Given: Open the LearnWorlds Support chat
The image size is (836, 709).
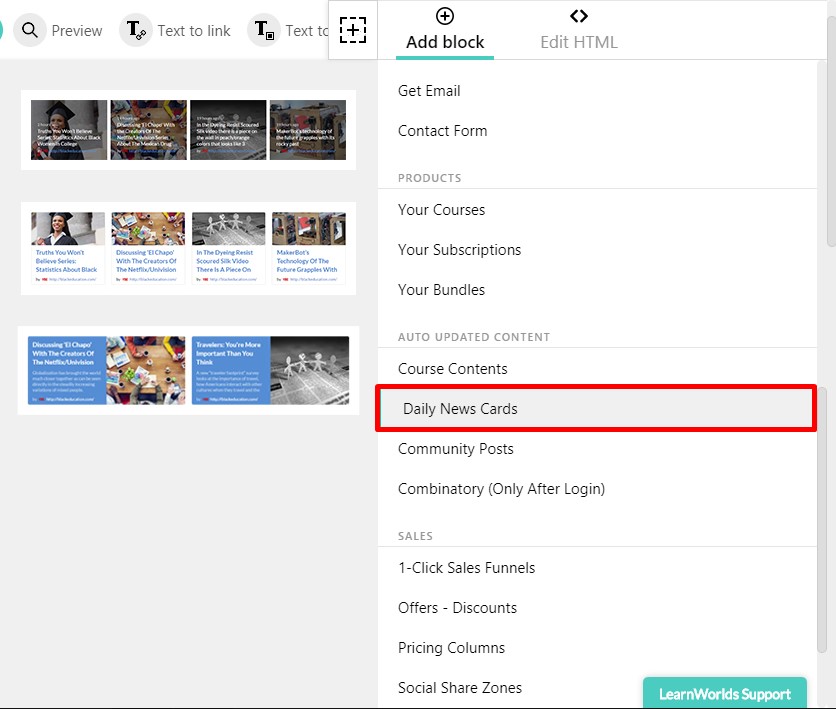Looking at the screenshot, I should tap(725, 694).
